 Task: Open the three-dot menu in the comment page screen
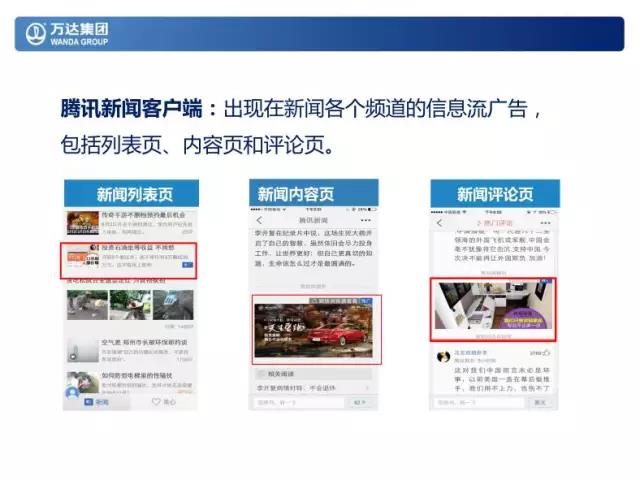[x=545, y=223]
